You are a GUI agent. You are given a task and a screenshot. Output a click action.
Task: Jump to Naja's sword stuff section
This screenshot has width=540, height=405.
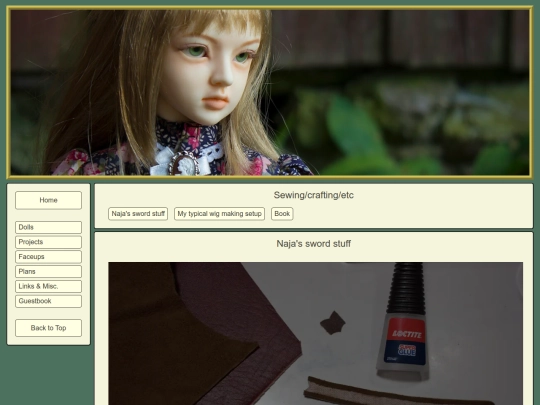138,214
